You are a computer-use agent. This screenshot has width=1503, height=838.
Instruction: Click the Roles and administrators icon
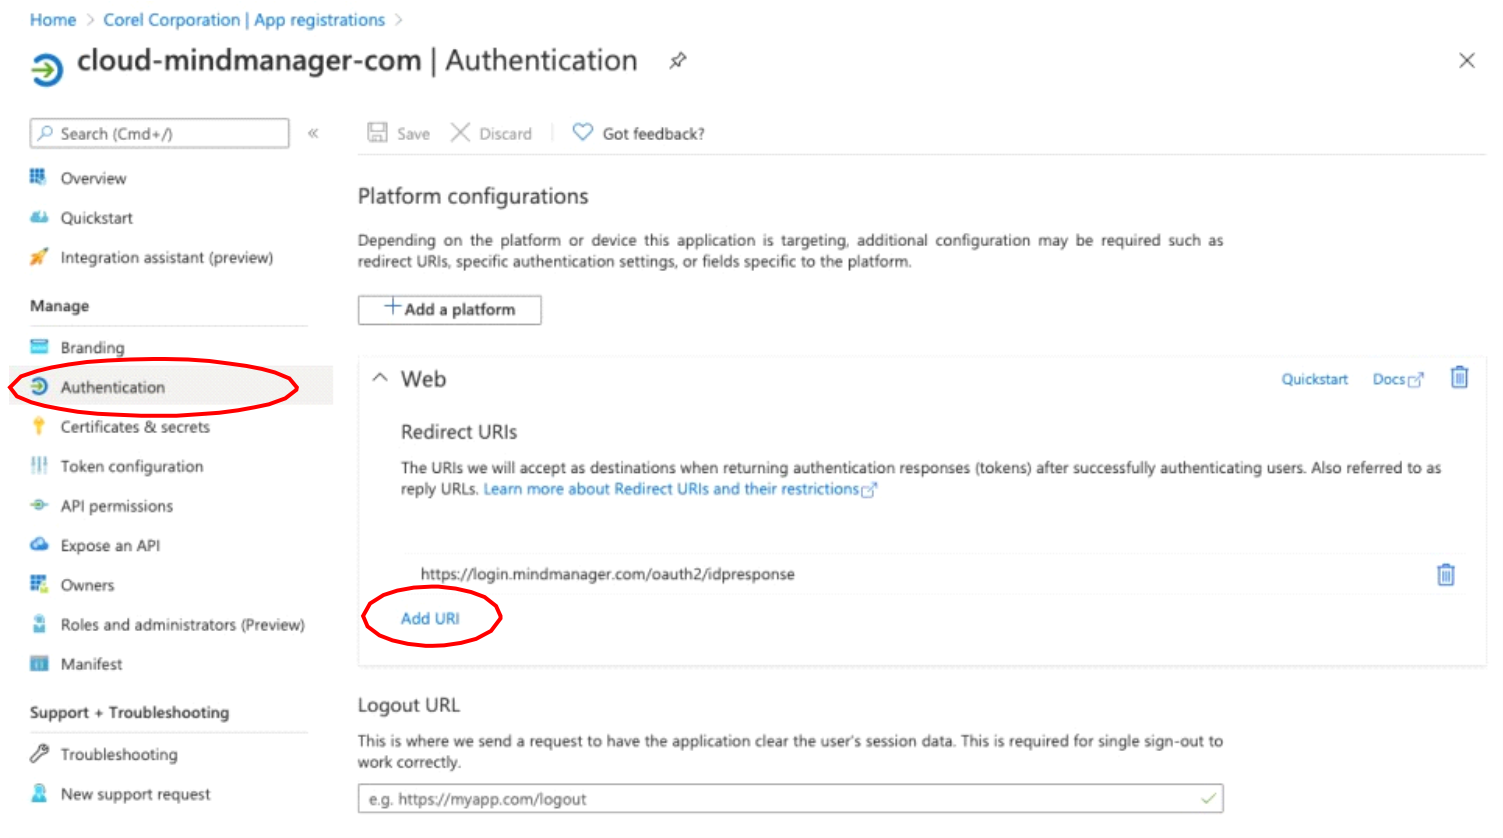click(39, 624)
